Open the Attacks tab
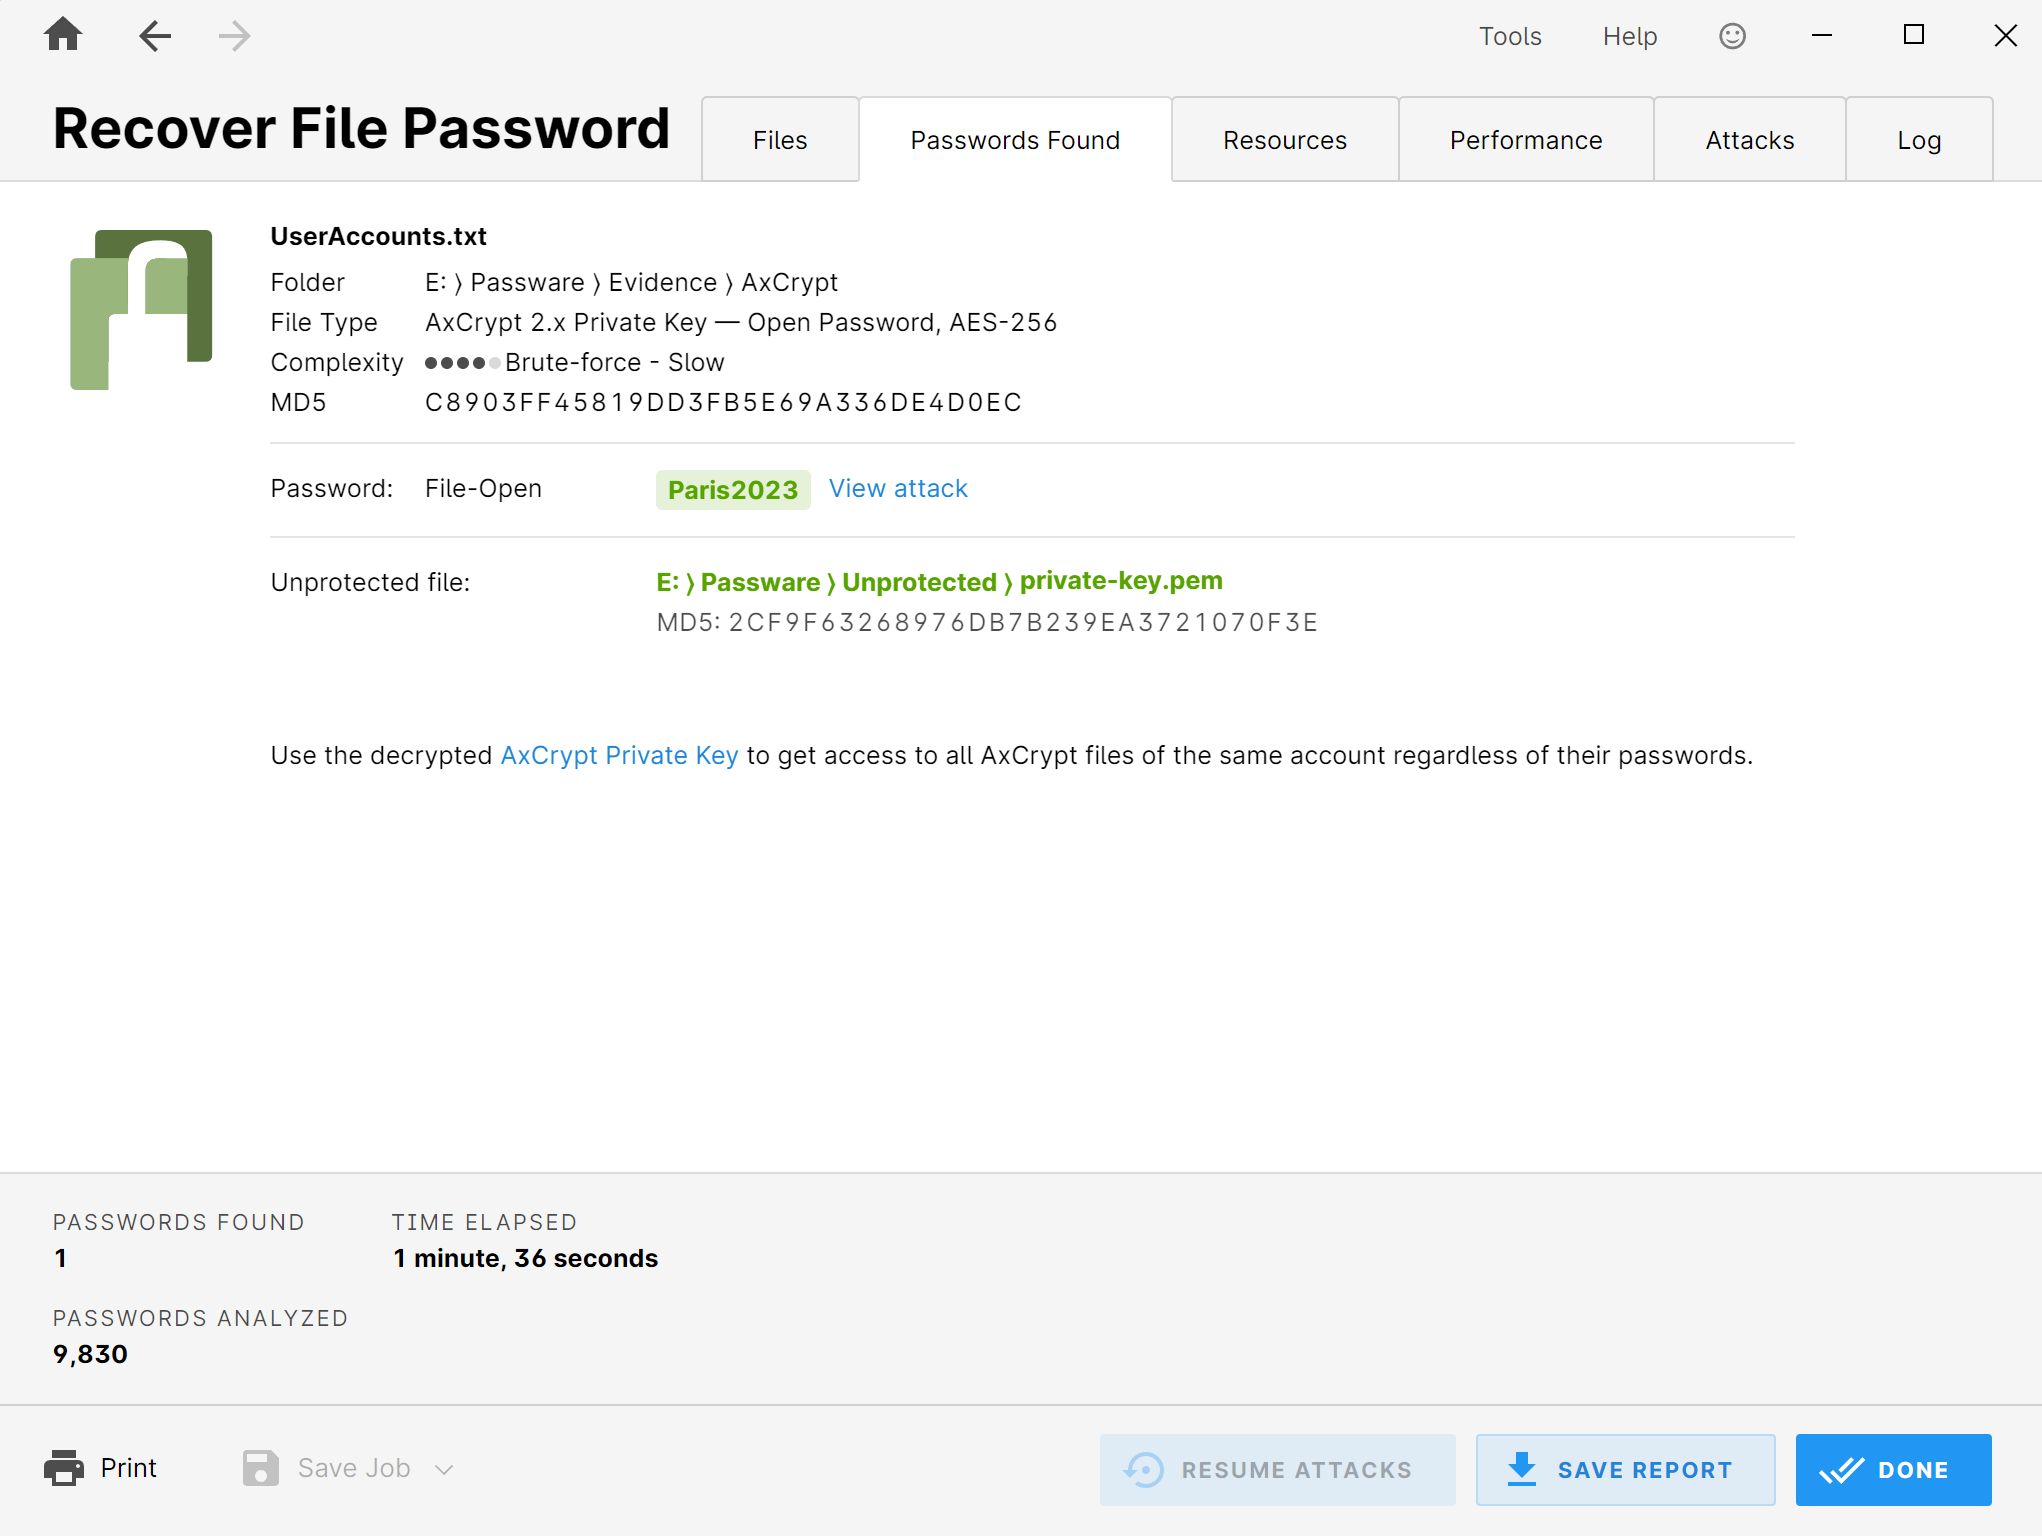Viewport: 2042px width, 1536px height. click(x=1750, y=139)
